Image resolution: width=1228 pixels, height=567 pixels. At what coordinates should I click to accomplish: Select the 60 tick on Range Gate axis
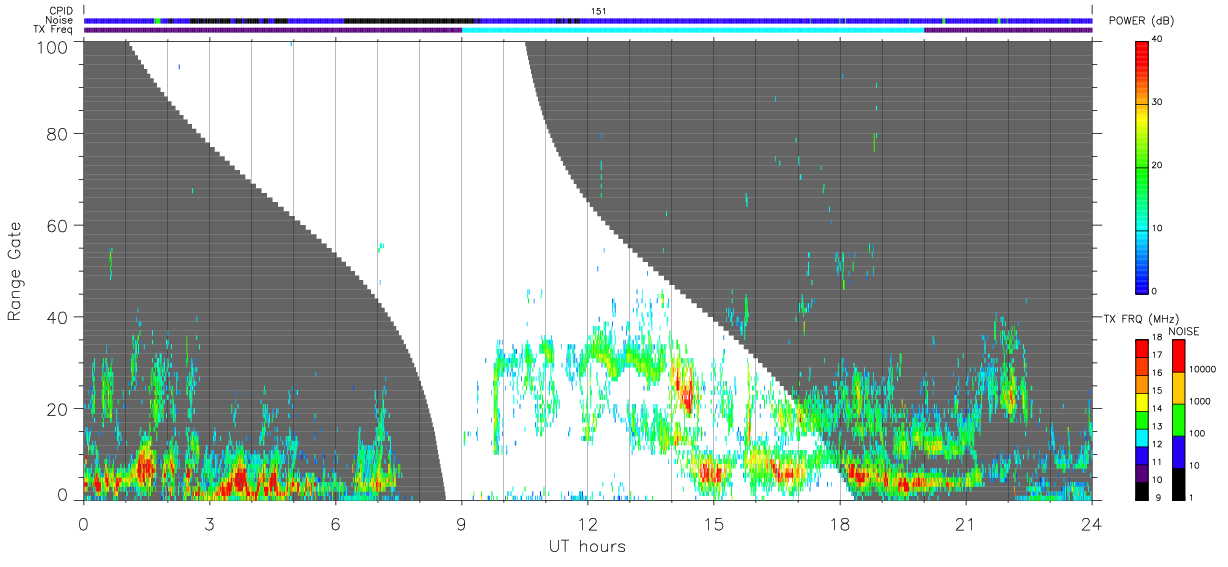59,227
